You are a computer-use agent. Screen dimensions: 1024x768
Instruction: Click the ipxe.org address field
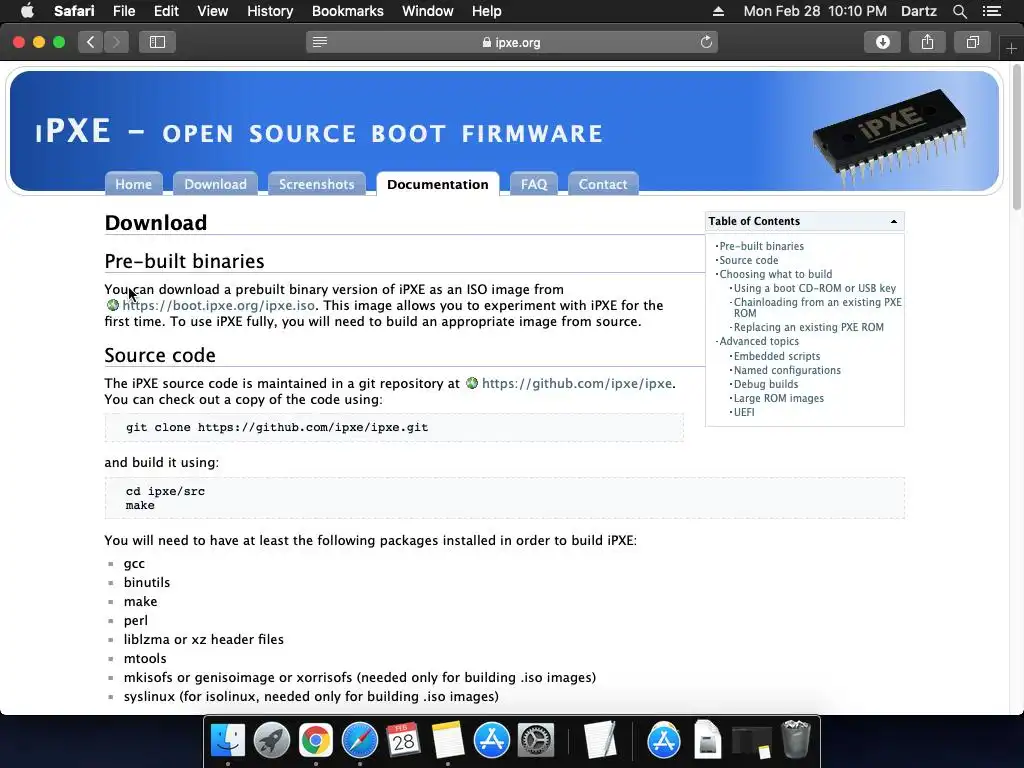click(x=512, y=42)
